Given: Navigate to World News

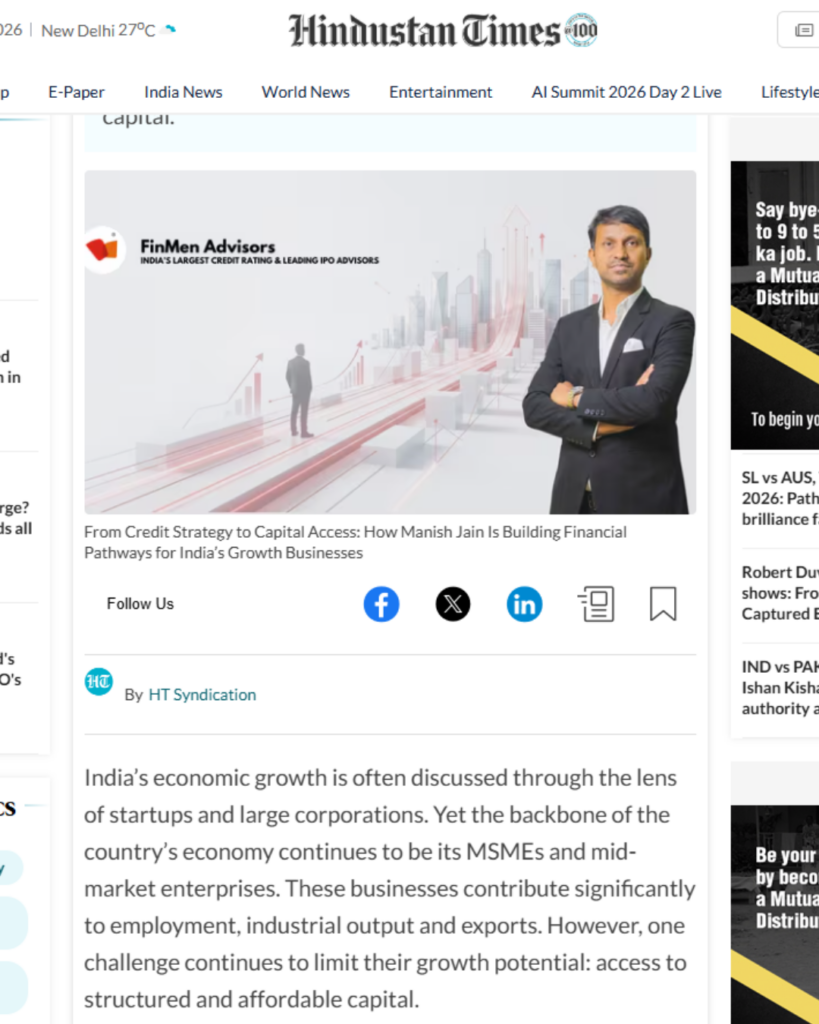Looking at the screenshot, I should [x=306, y=92].
